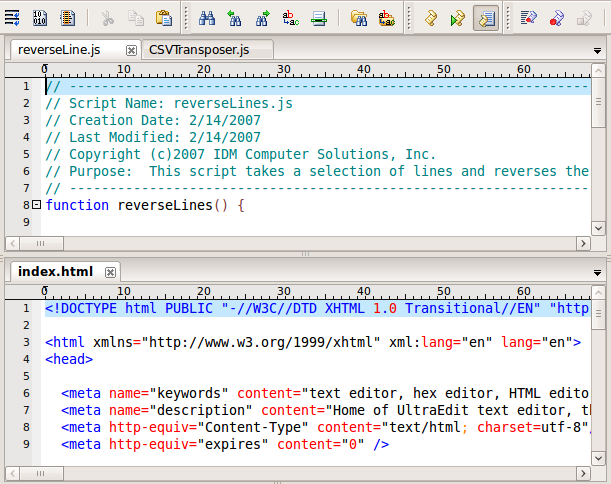This screenshot has width=611, height=484.
Task: Toggle column mode icon
Action: coord(67,18)
